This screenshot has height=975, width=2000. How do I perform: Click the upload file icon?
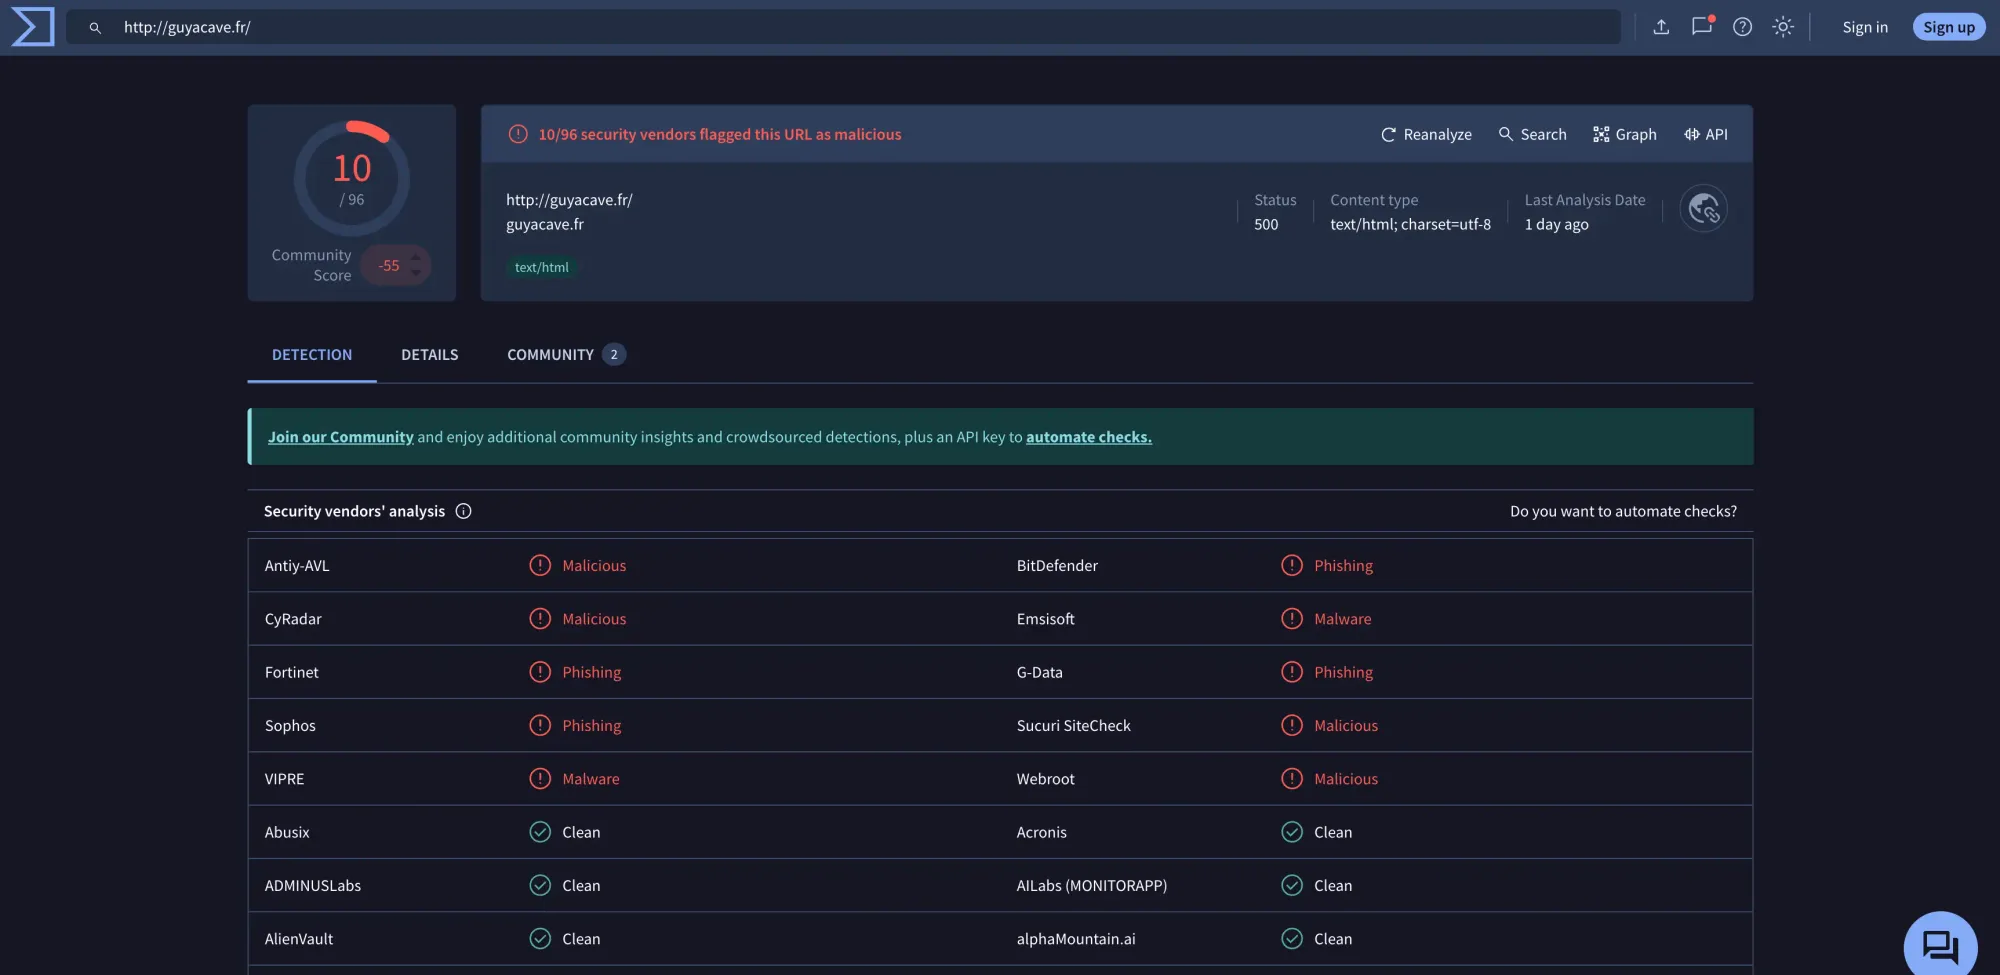click(x=1661, y=27)
